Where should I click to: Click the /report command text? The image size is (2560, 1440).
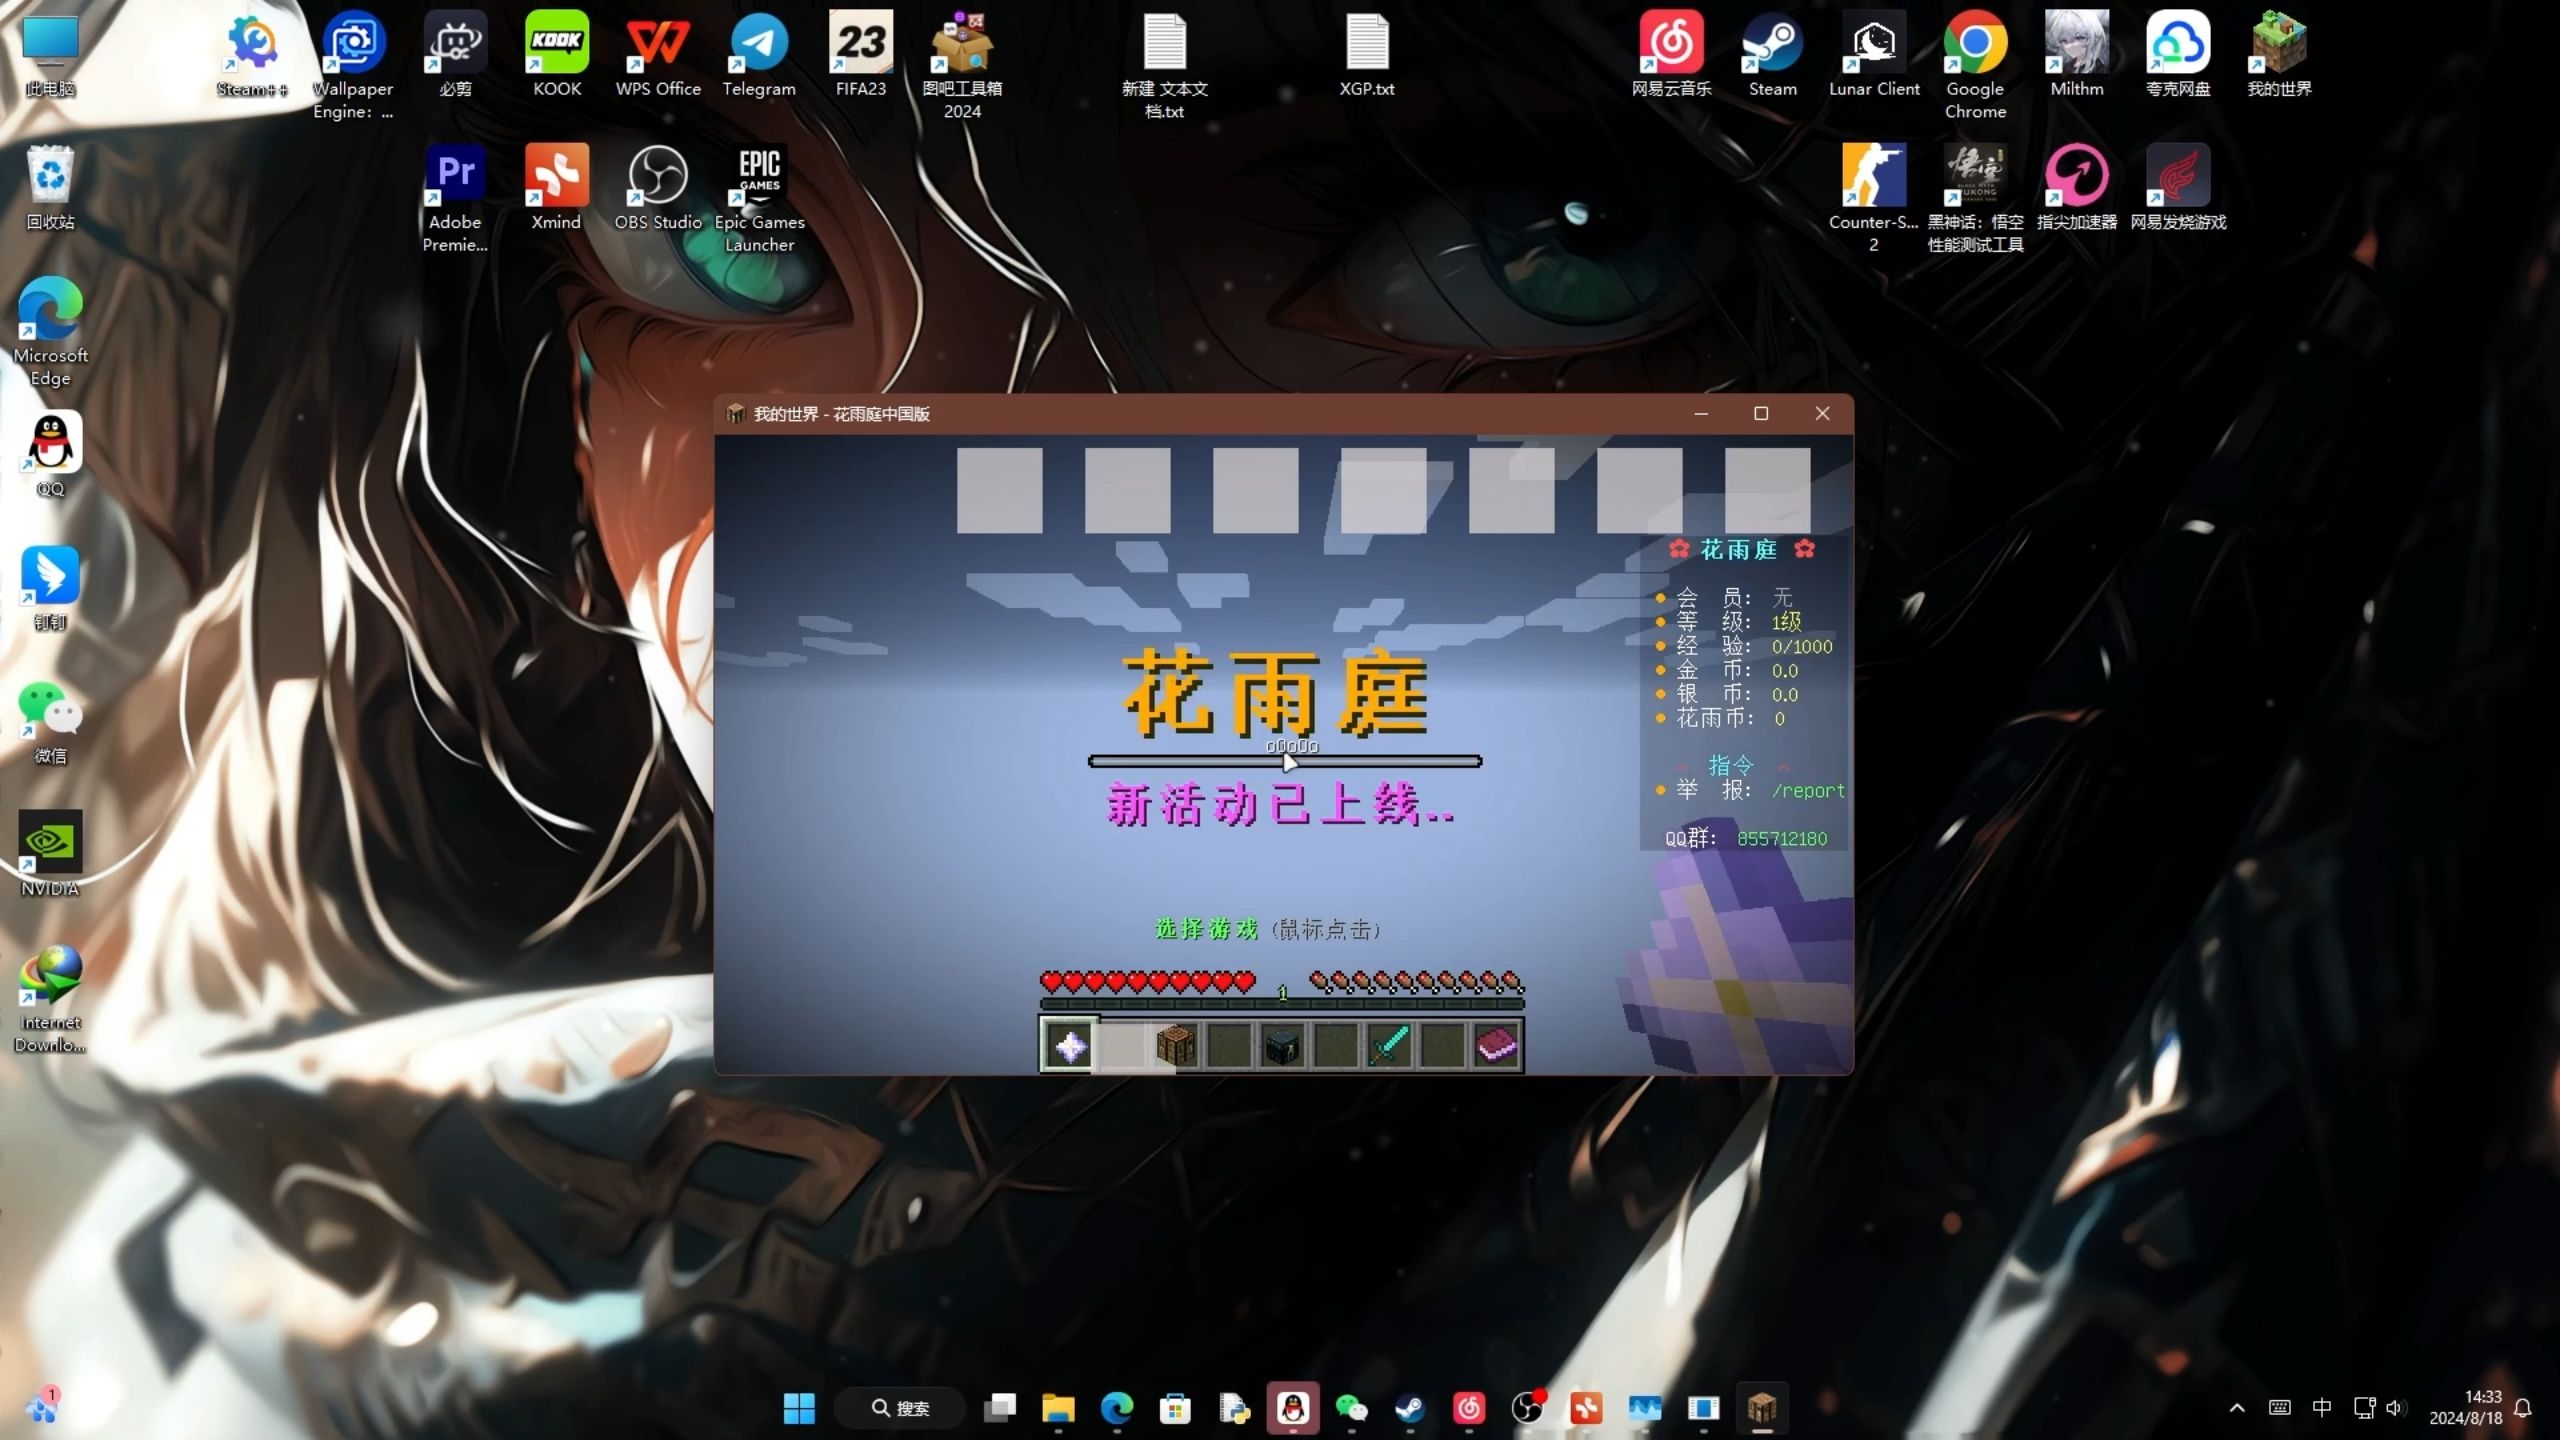(1808, 791)
